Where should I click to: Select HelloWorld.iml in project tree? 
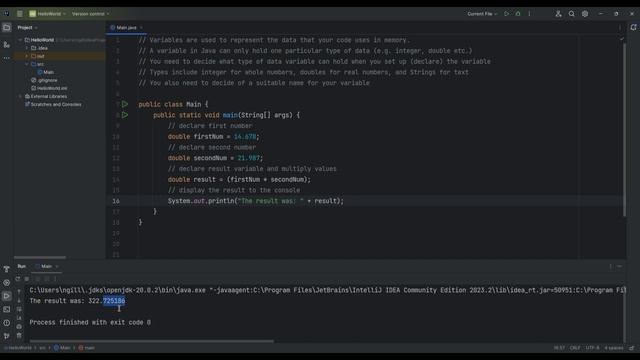[x=49, y=88]
